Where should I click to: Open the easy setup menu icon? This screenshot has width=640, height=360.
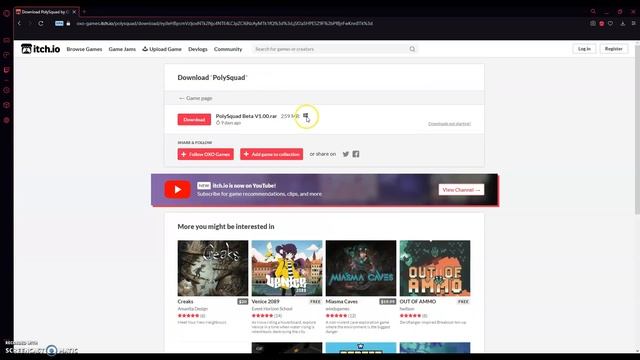[633, 24]
